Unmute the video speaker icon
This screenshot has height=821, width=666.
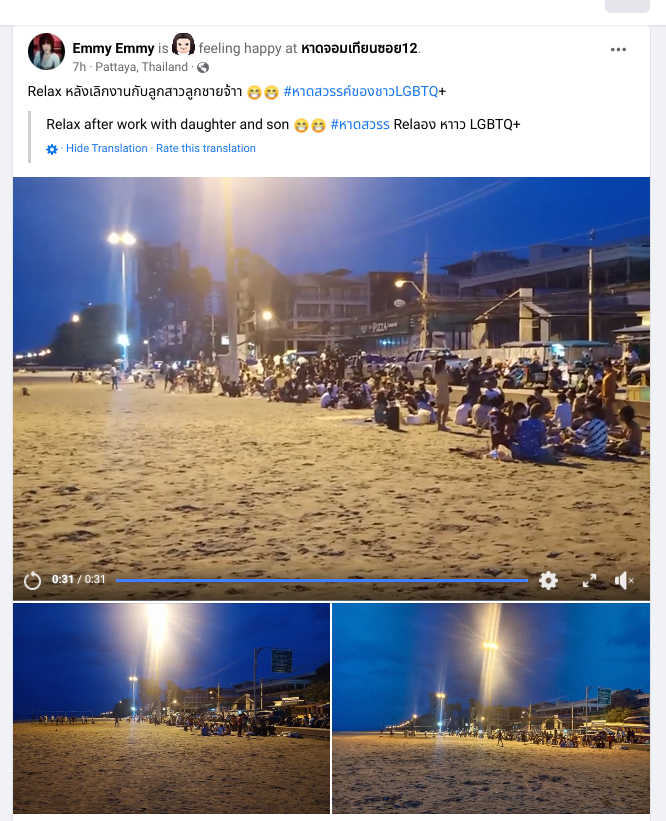pyautogui.click(x=624, y=580)
